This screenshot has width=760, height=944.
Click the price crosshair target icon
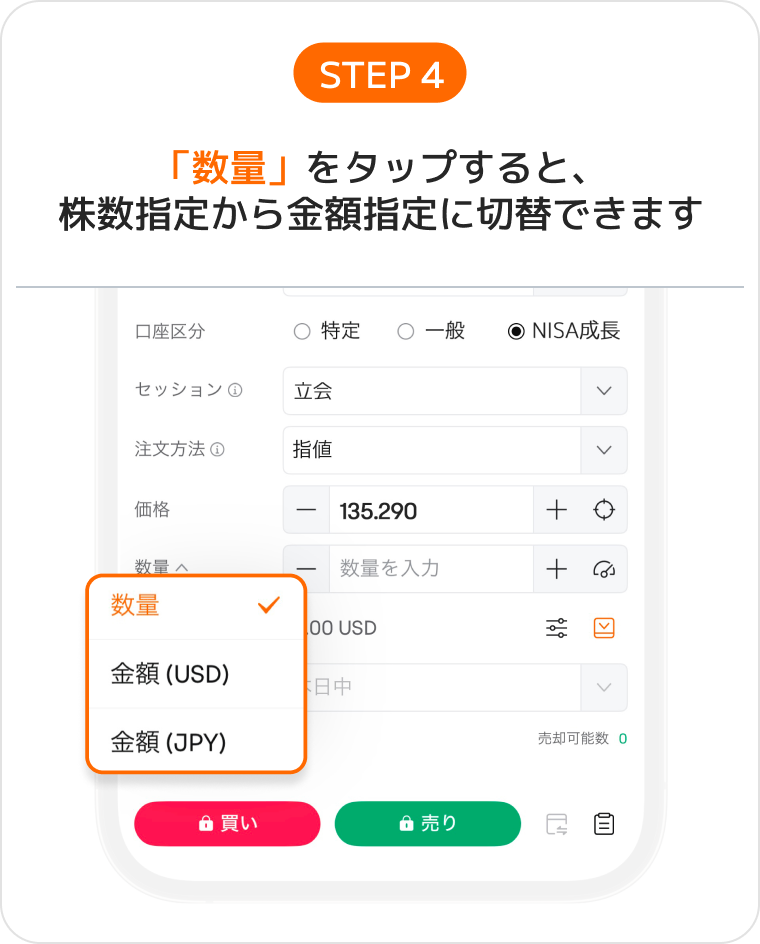(x=603, y=510)
